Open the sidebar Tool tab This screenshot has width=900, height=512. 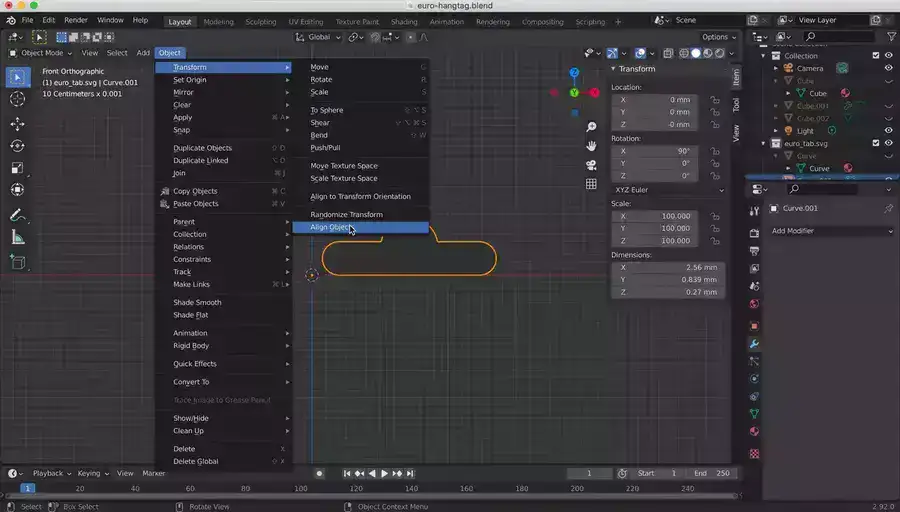point(736,105)
